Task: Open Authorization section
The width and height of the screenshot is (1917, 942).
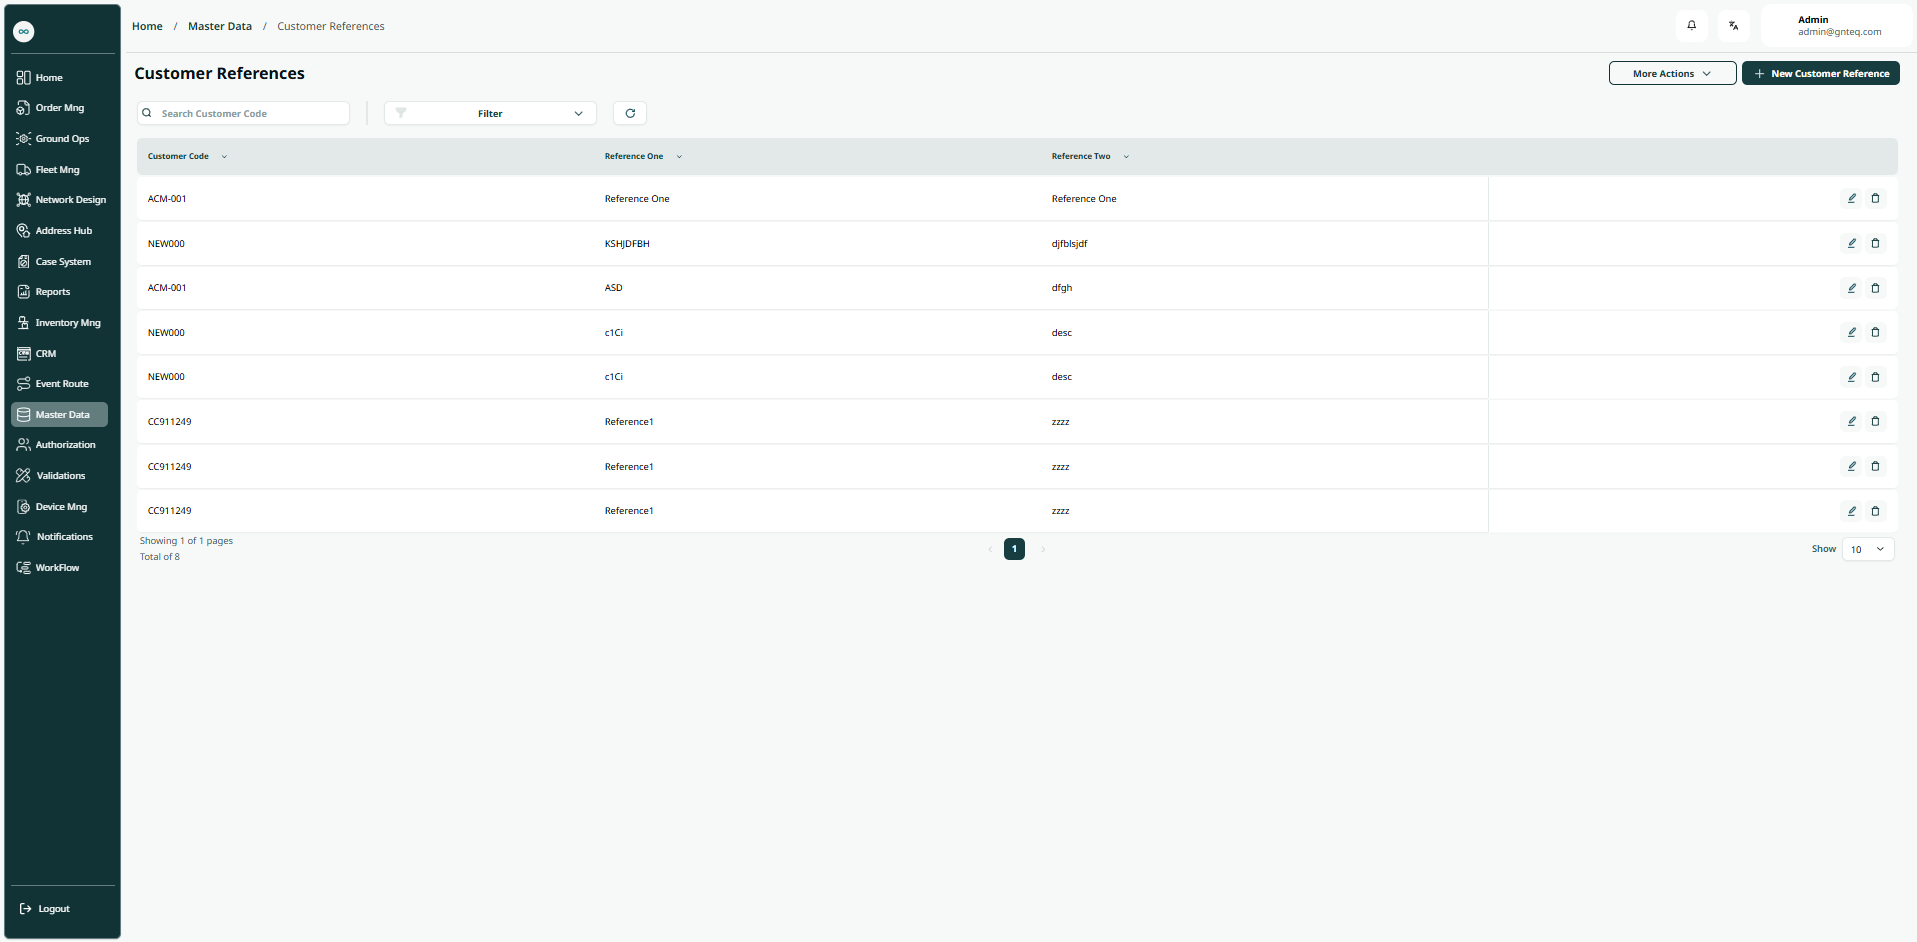Action: point(59,445)
